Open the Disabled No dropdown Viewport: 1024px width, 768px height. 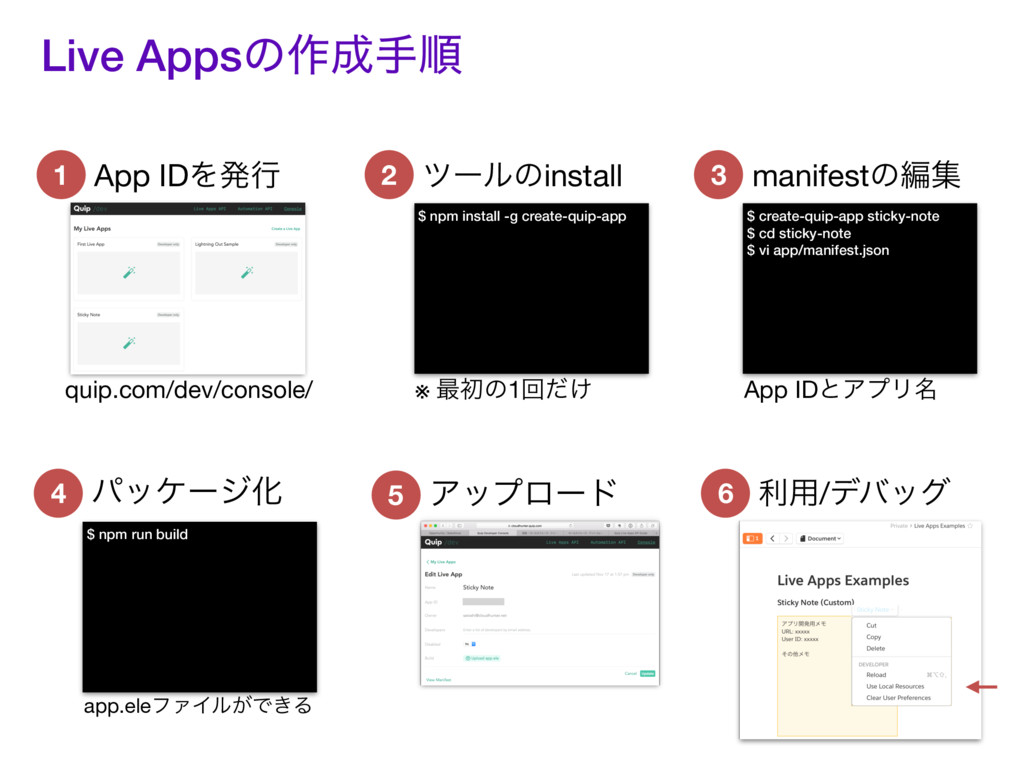[470, 644]
